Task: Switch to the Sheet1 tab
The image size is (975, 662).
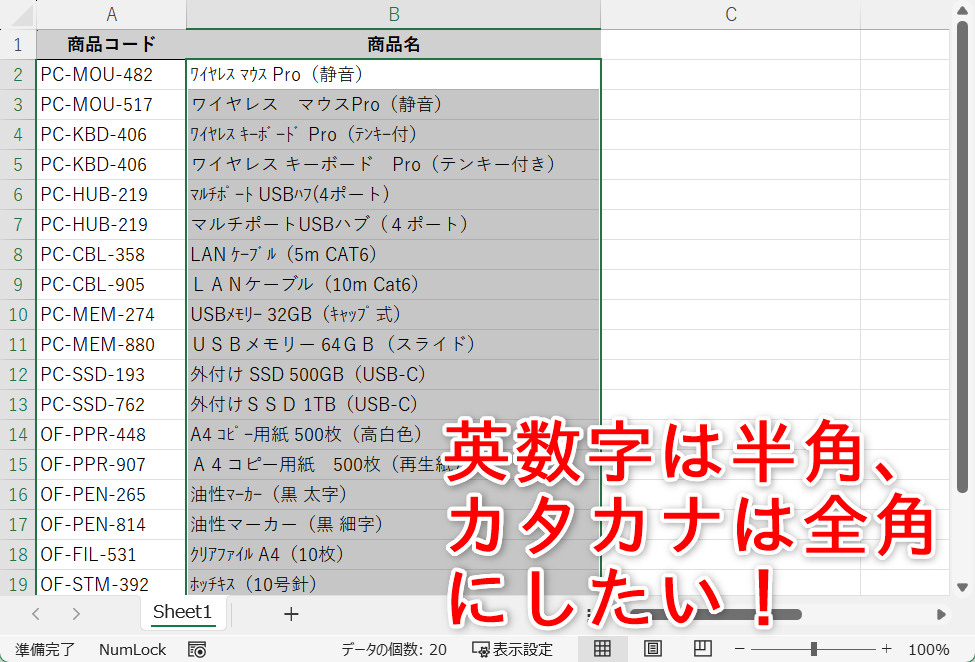Action: (183, 613)
